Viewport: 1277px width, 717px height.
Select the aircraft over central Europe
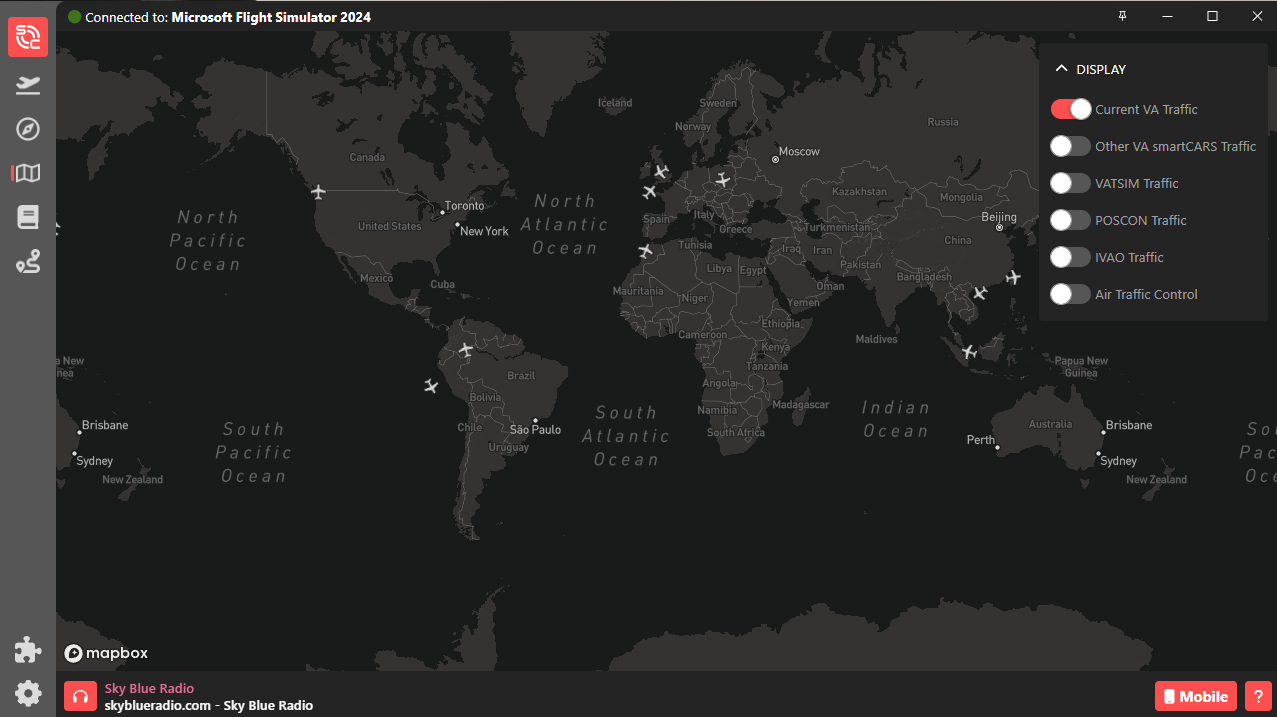pos(723,180)
